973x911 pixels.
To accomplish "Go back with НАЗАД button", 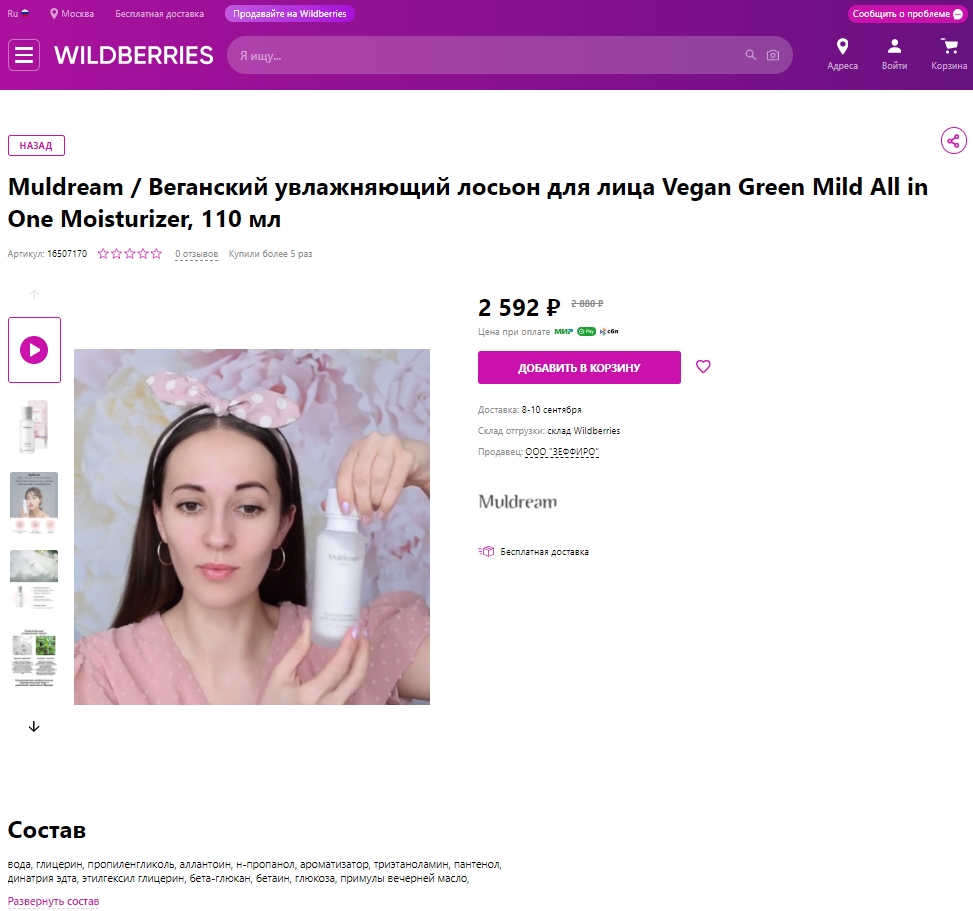I will coord(36,145).
